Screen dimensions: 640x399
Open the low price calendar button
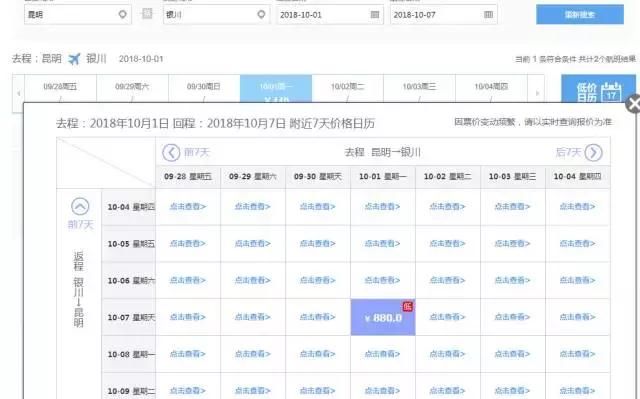598,89
